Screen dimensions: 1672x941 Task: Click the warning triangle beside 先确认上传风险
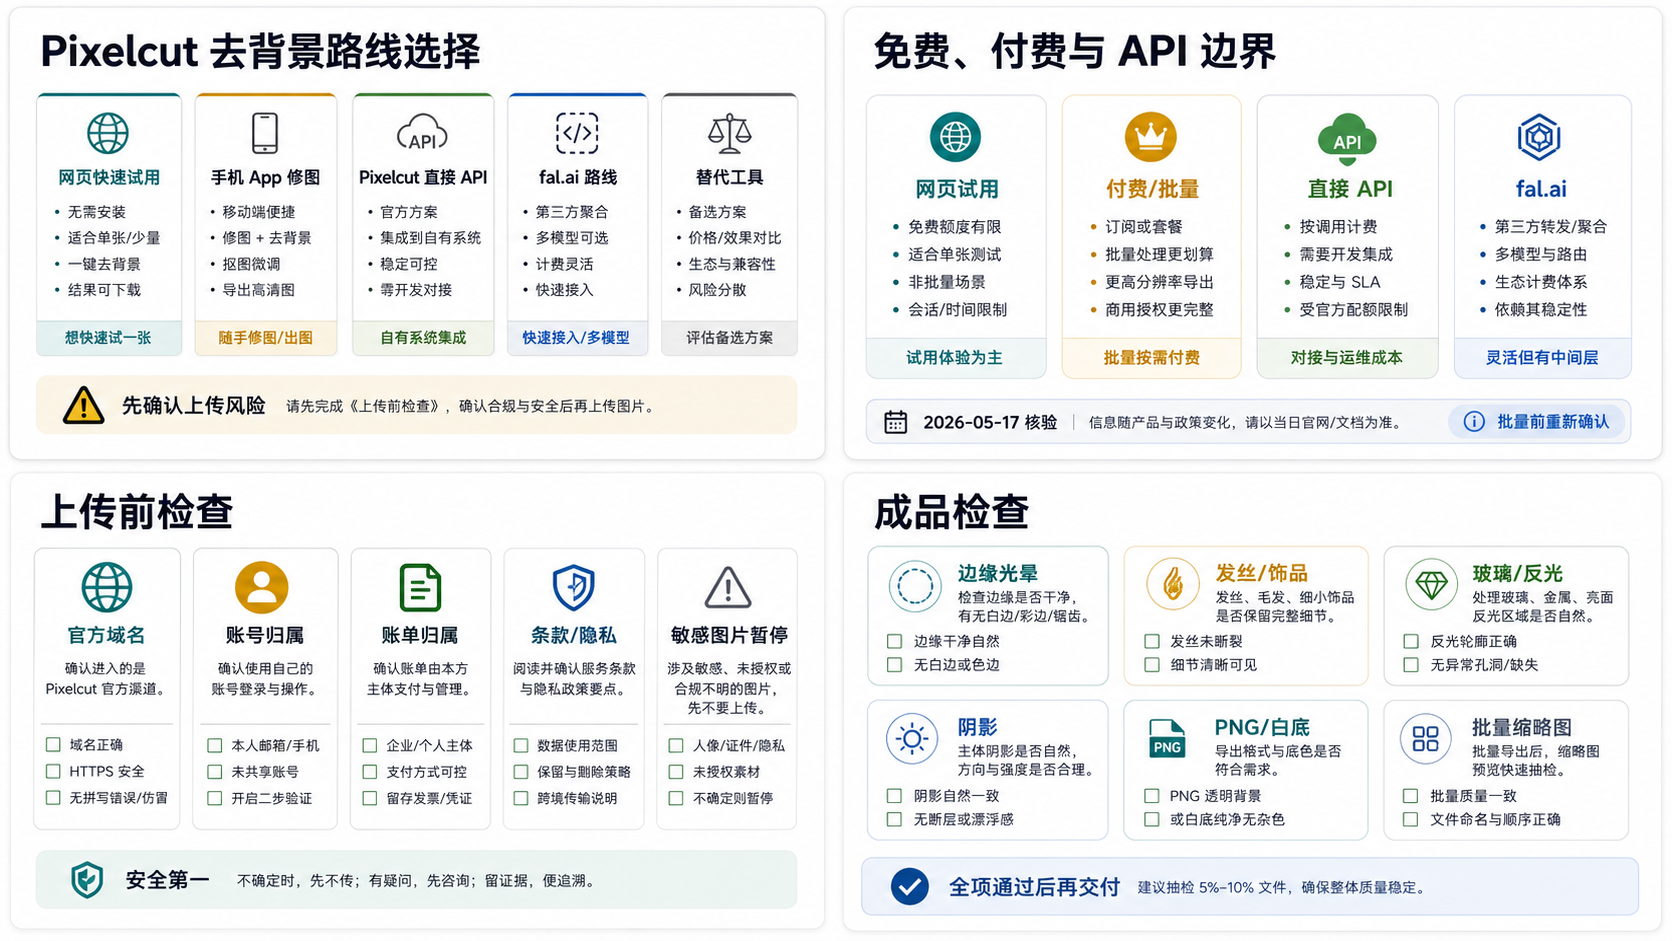[83, 405]
